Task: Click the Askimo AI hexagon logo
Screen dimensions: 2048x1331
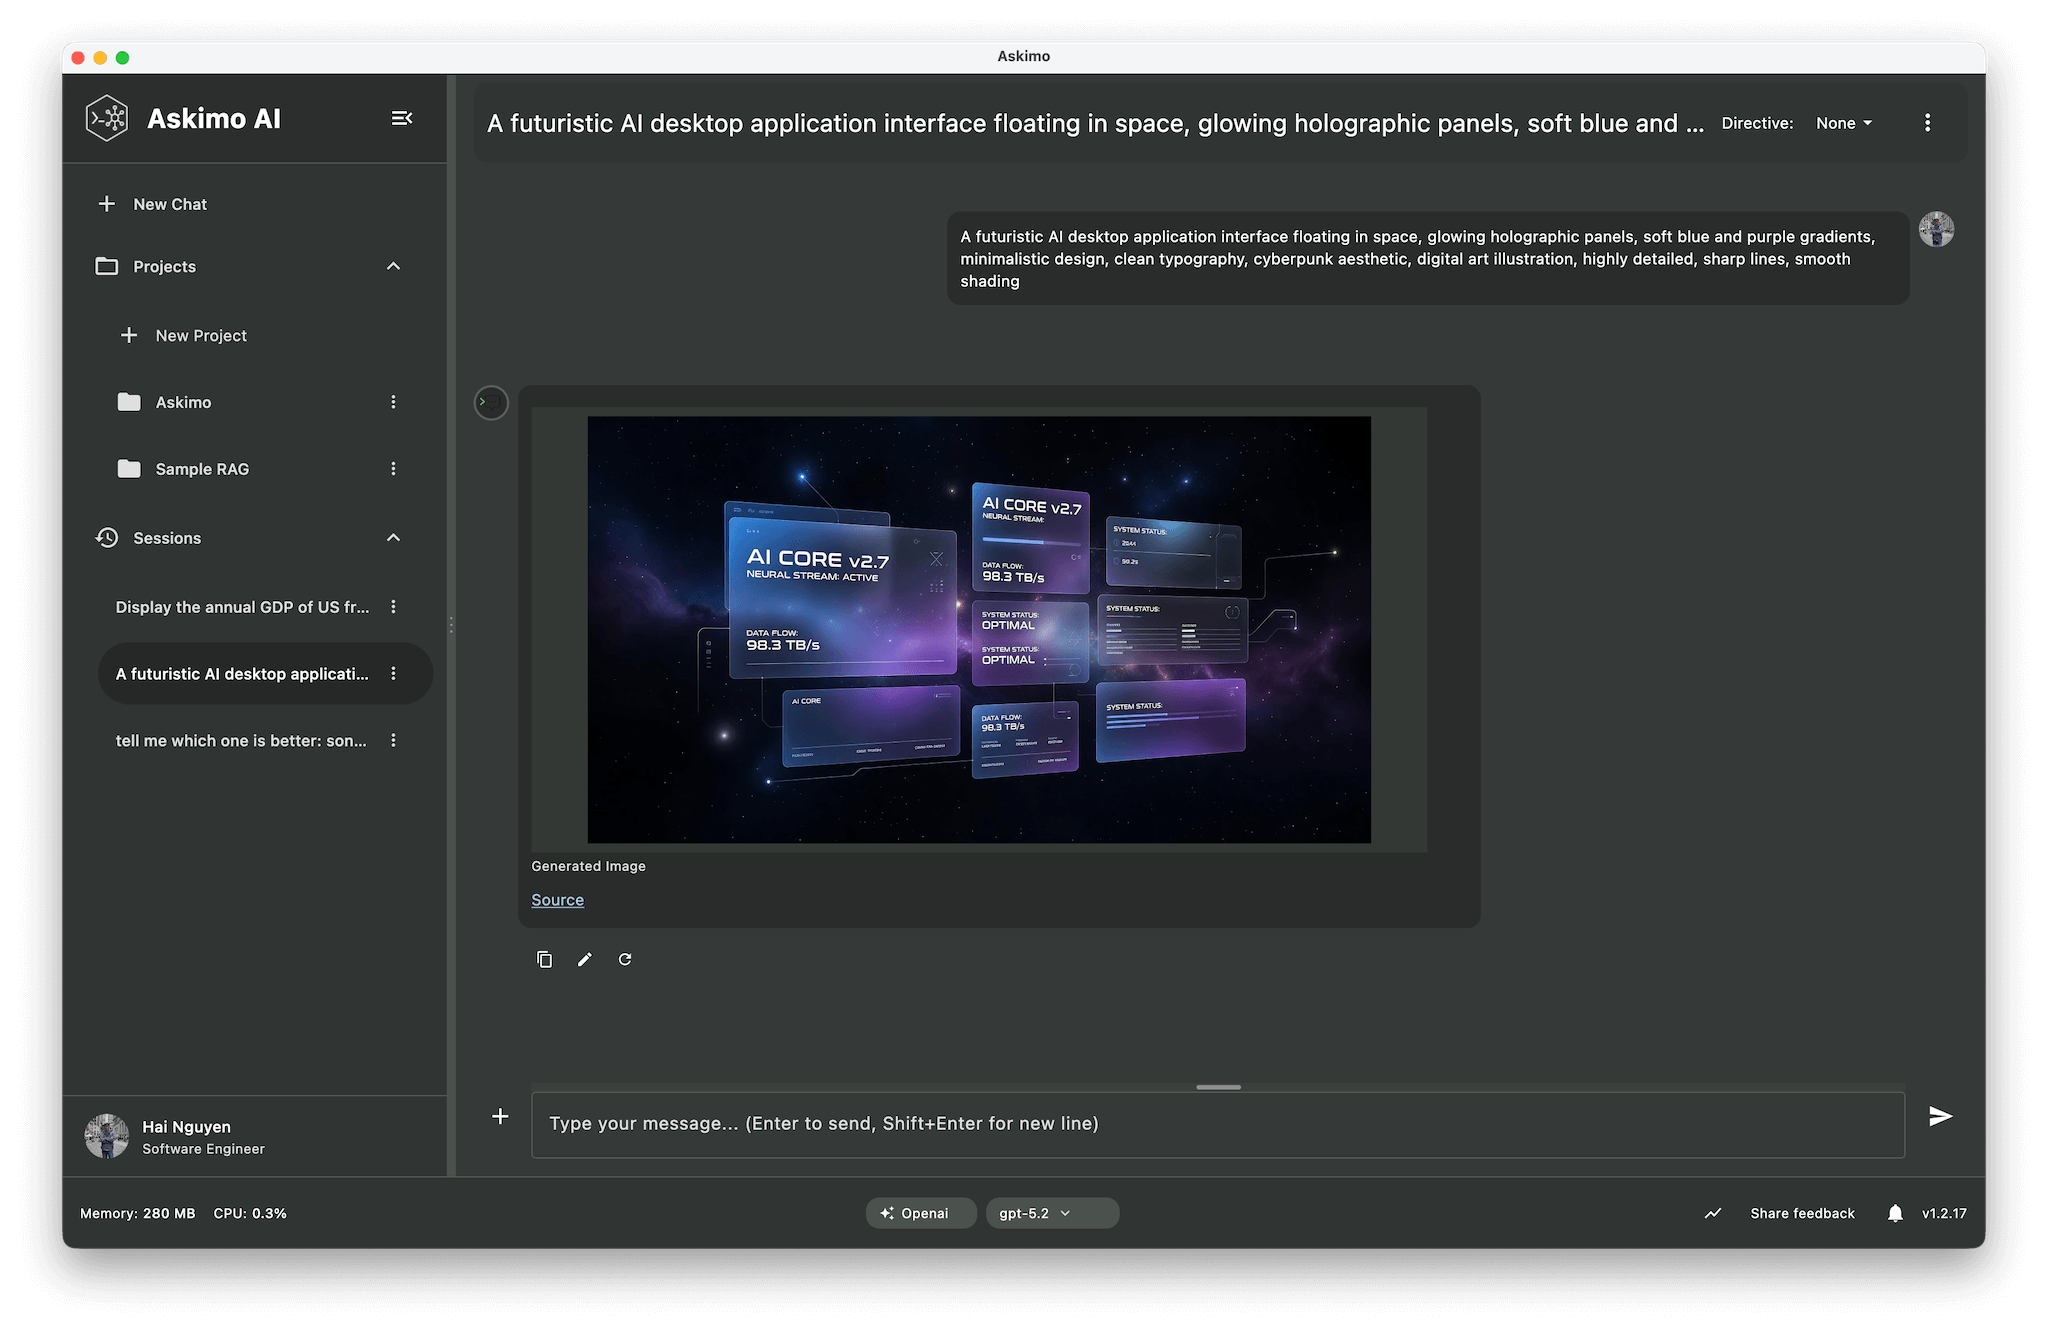Action: (107, 117)
